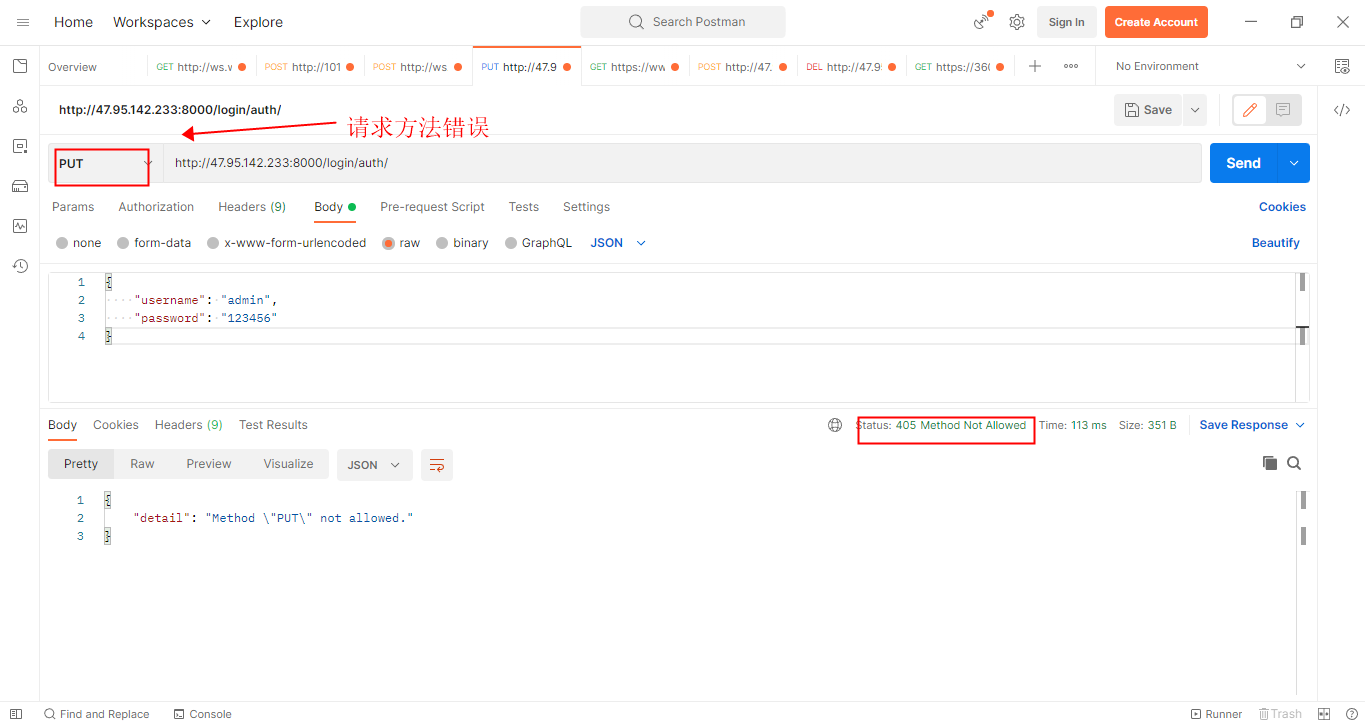The image size is (1365, 725).
Task: Open the Collections sidebar icon
Action: 20,66
